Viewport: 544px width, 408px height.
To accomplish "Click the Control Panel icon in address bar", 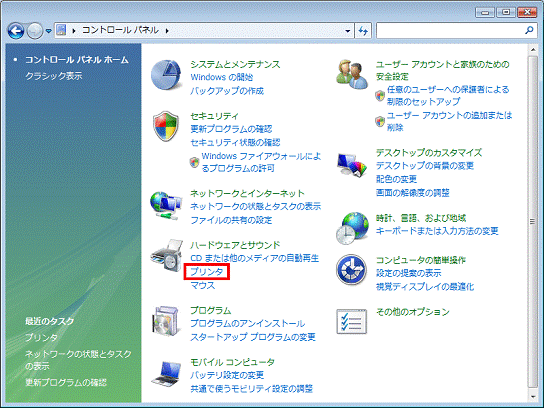I will (x=61, y=30).
